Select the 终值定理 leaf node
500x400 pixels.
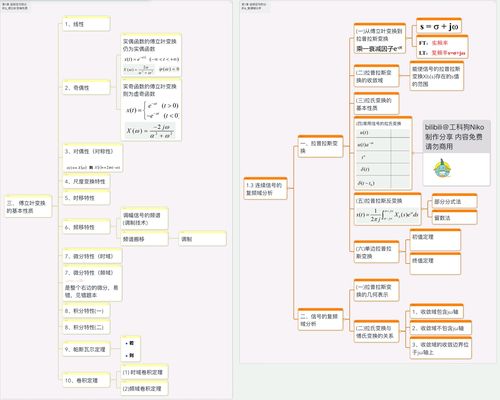coord(435,264)
